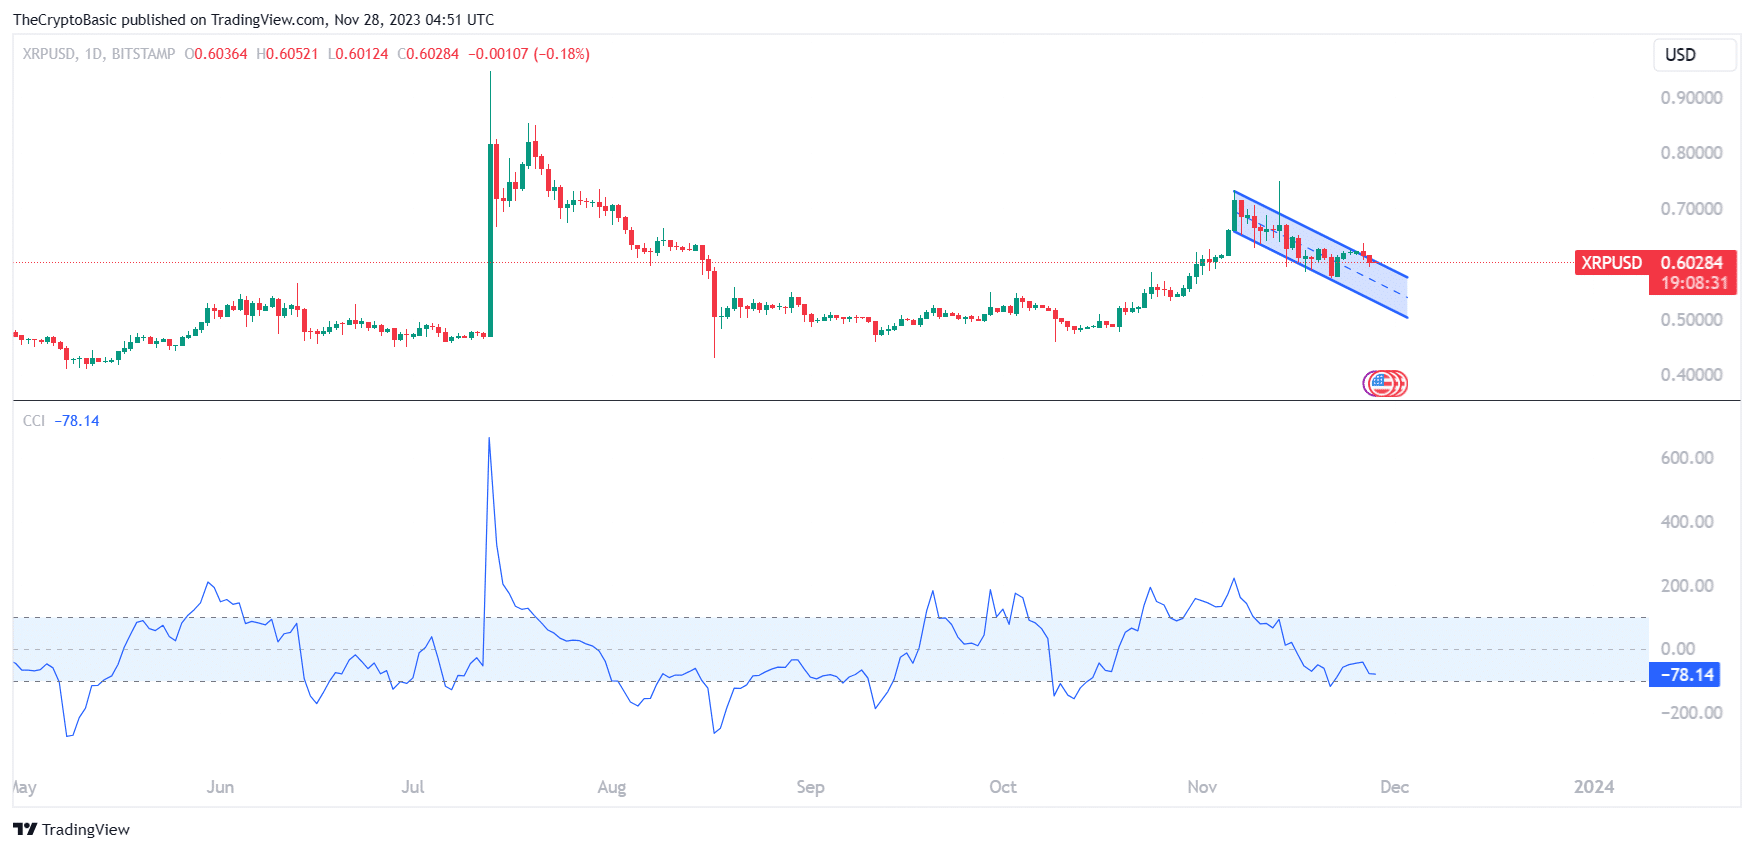Click the 0.40000 price axis label
This screenshot has height=851, width=1754.
point(1691,375)
